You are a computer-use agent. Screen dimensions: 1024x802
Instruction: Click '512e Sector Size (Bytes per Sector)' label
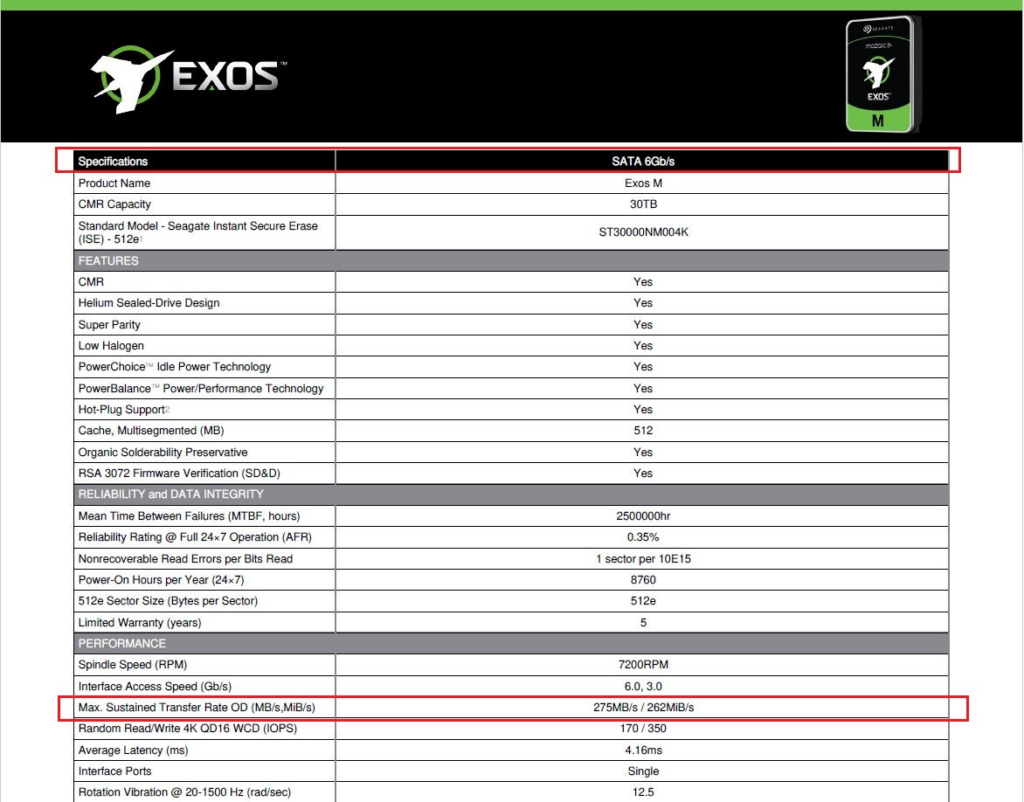tap(168, 600)
